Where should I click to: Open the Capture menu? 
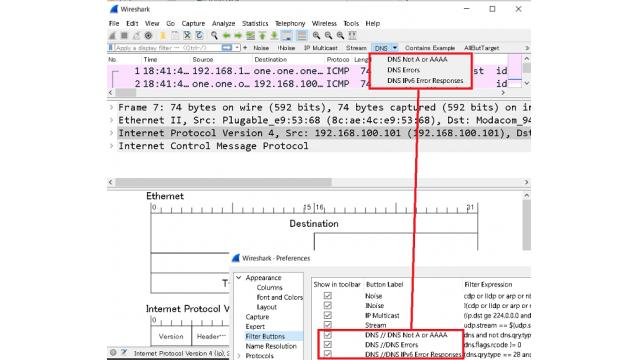[193, 23]
